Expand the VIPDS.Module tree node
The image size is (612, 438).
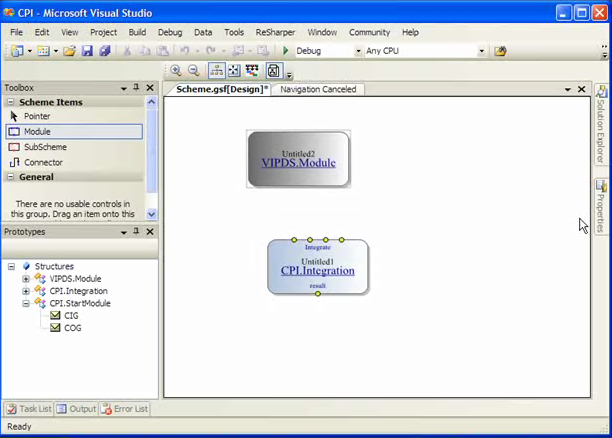[26, 279]
